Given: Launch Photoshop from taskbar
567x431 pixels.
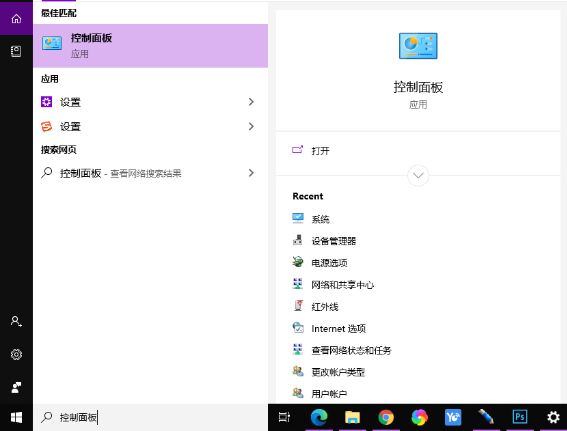Looking at the screenshot, I should 520,417.
